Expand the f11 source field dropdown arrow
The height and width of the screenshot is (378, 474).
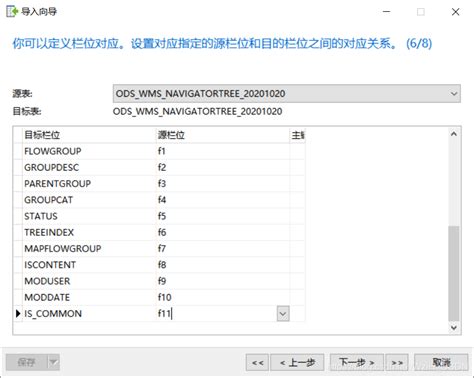pos(283,314)
